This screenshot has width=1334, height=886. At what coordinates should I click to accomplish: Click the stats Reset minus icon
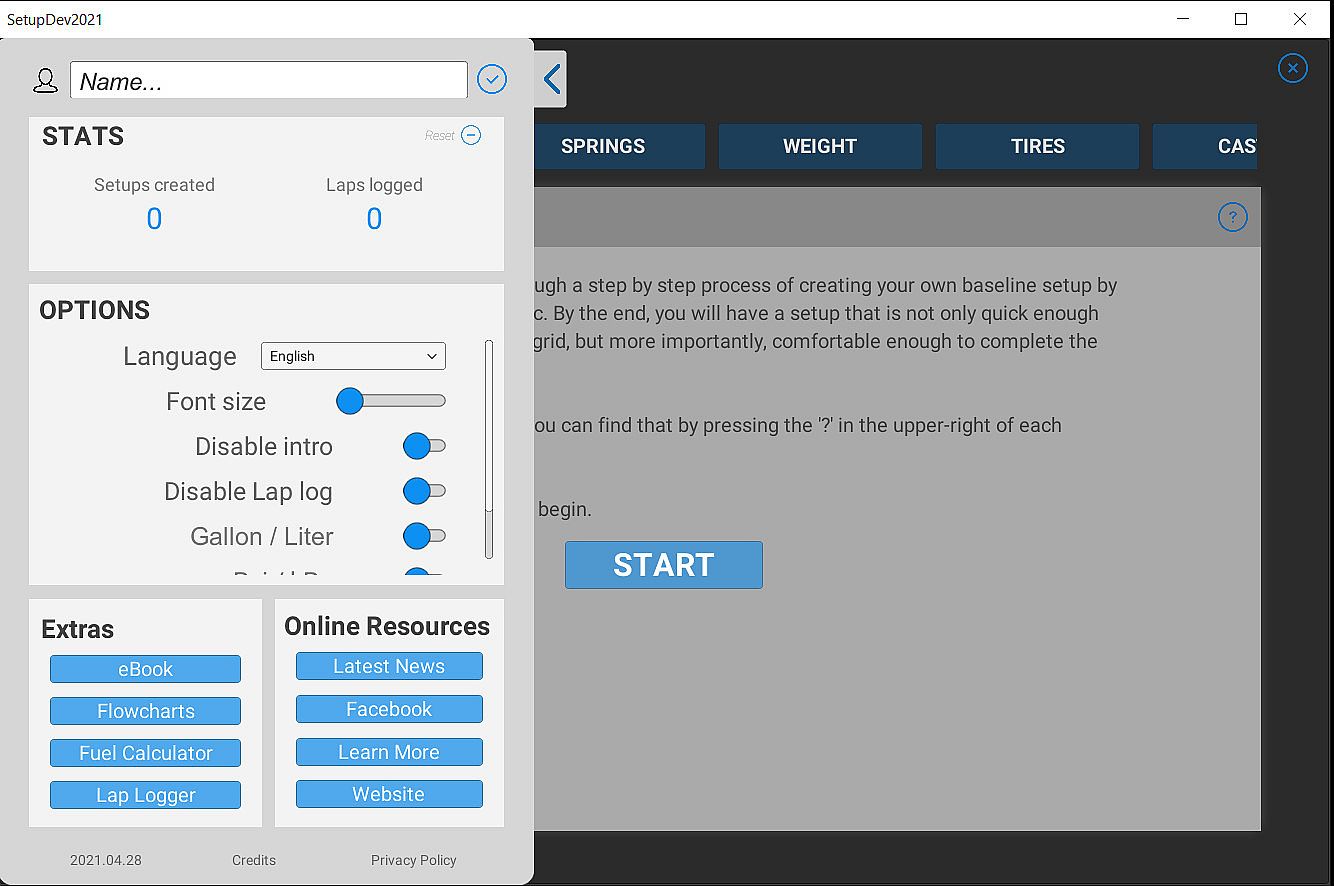click(x=471, y=135)
